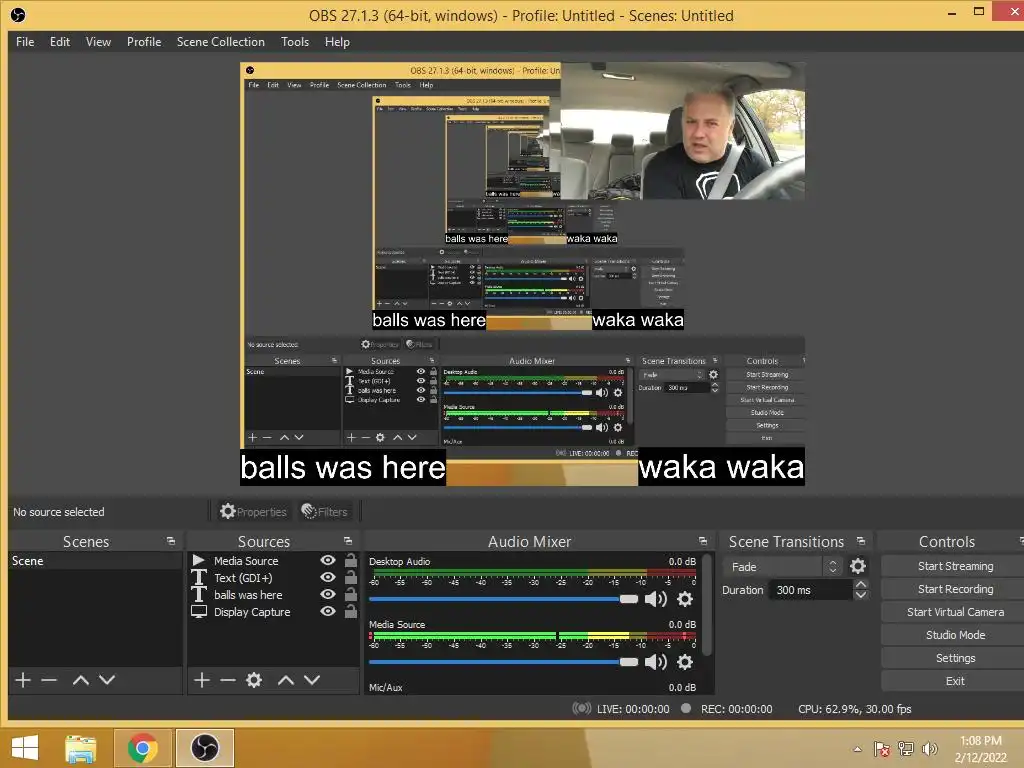Add a new source with plus icon
Viewport: 1024px width, 768px height.
pos(202,680)
